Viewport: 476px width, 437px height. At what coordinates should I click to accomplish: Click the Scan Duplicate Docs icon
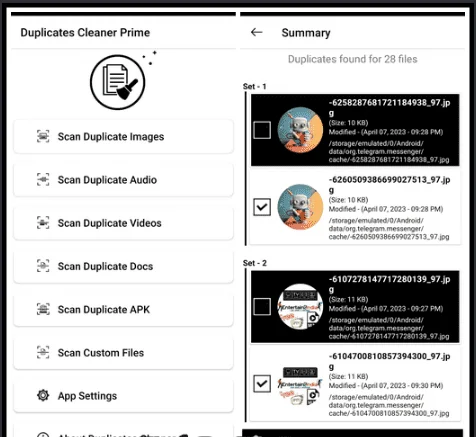coord(43,266)
